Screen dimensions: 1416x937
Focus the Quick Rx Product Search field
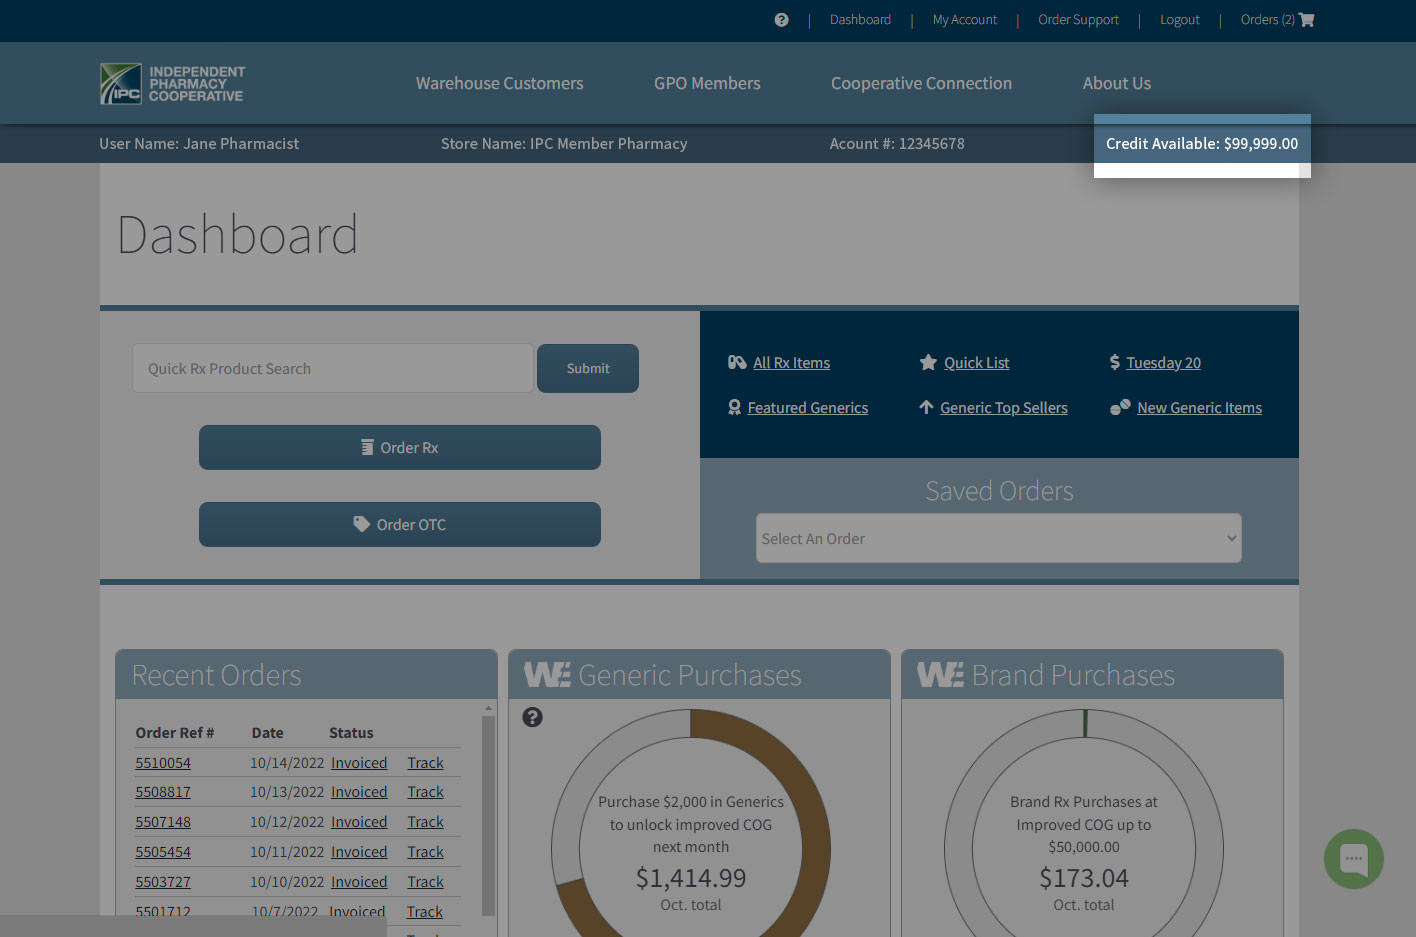(x=333, y=369)
